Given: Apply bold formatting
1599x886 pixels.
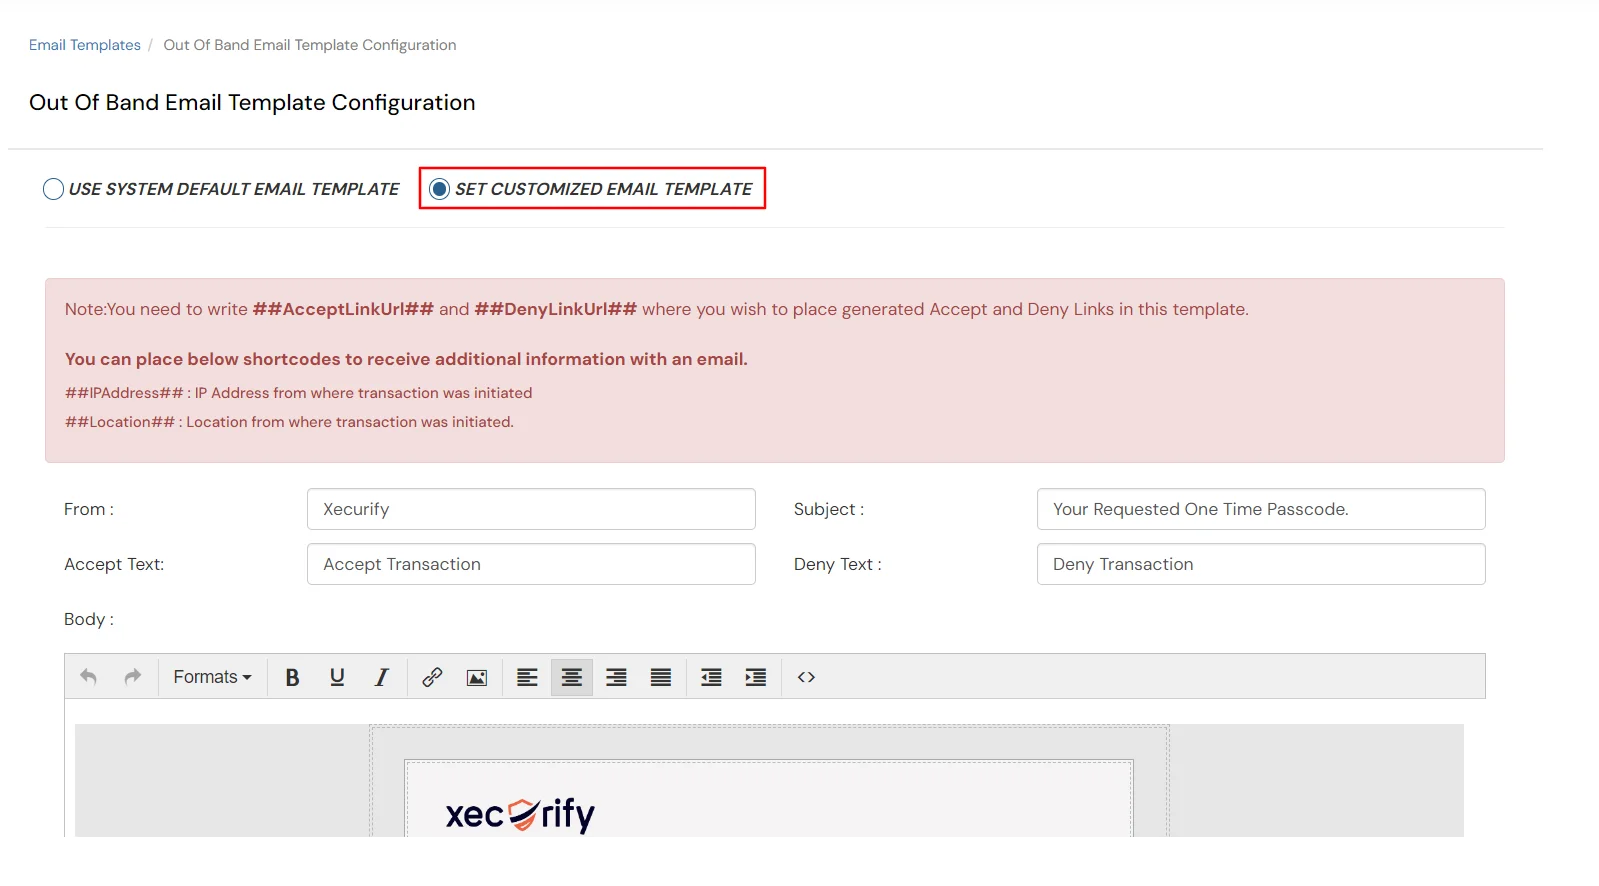Looking at the screenshot, I should point(292,677).
